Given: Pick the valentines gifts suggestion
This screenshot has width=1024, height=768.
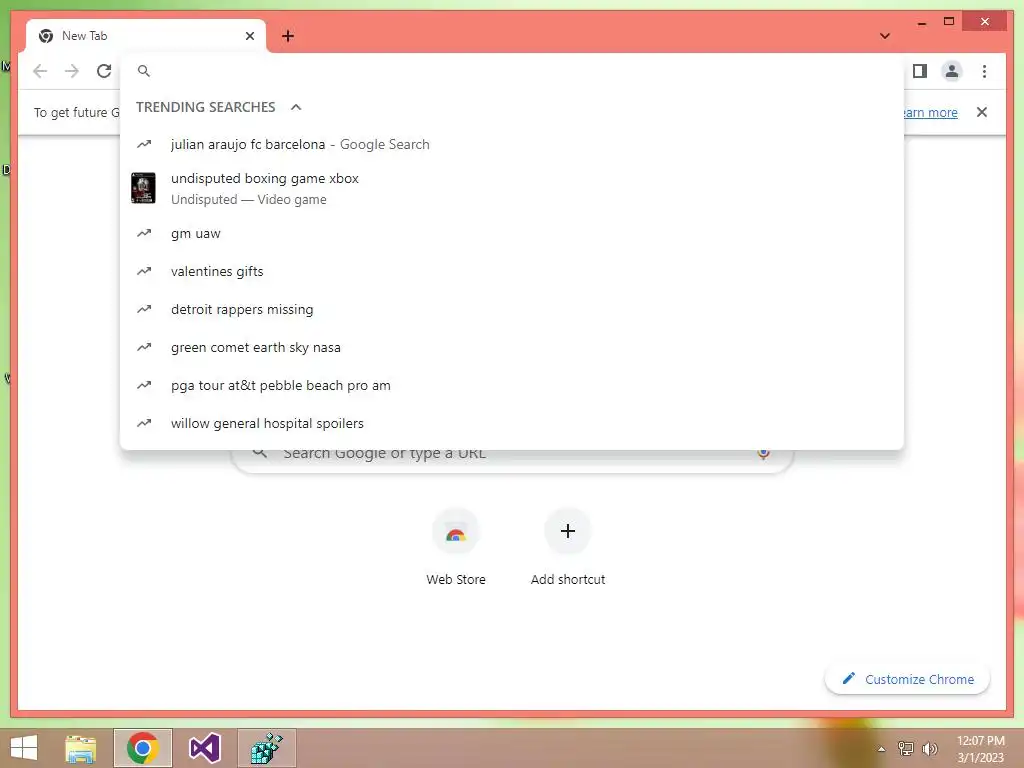Looking at the screenshot, I should (512, 271).
